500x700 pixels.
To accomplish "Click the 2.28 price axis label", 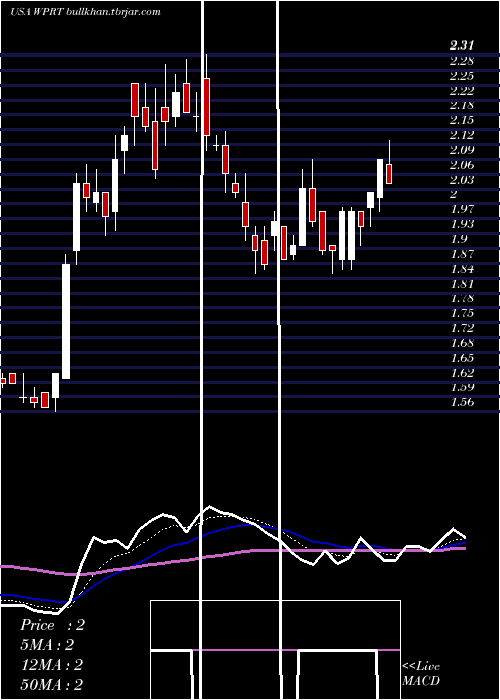I will point(462,60).
